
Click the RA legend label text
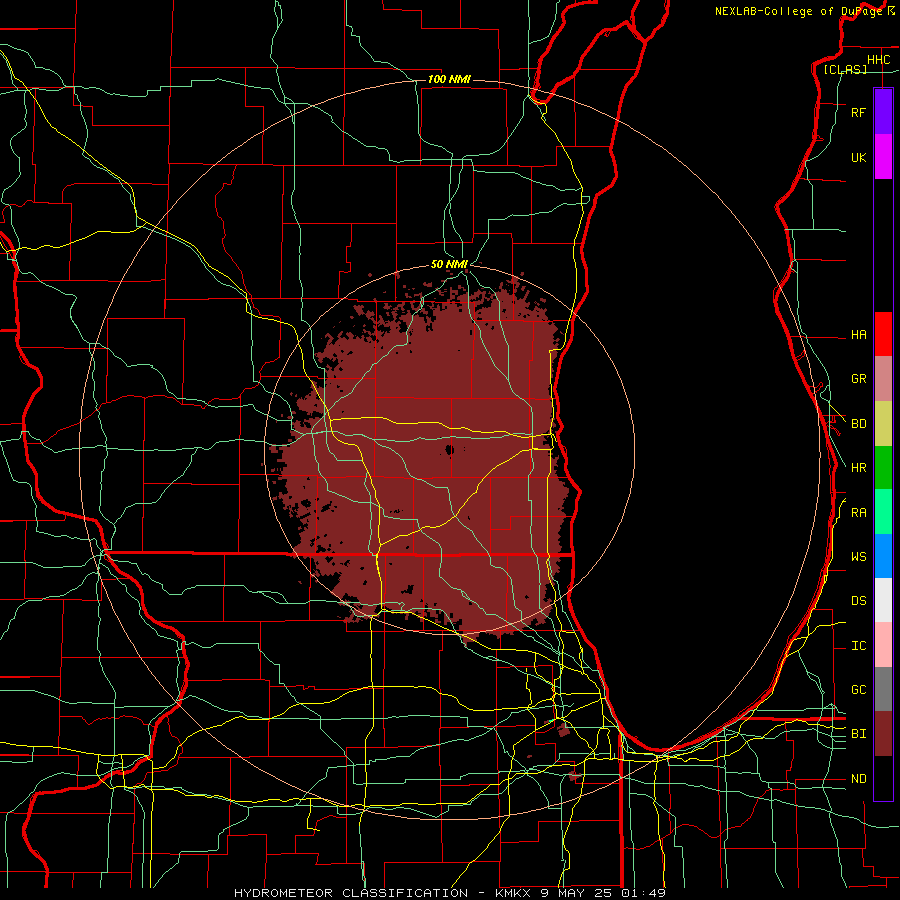858,513
